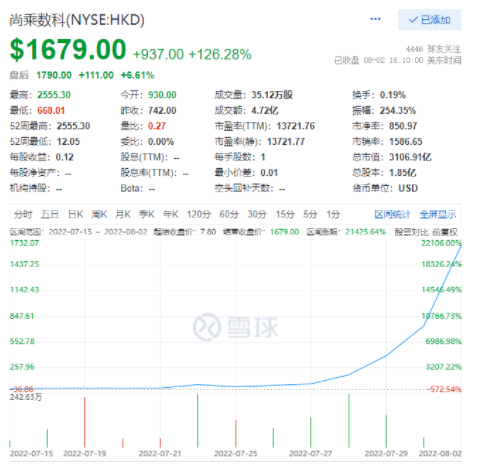The width and height of the screenshot is (495, 472).
Task: Click the 242.63万 volume label
Action: click(x=26, y=397)
